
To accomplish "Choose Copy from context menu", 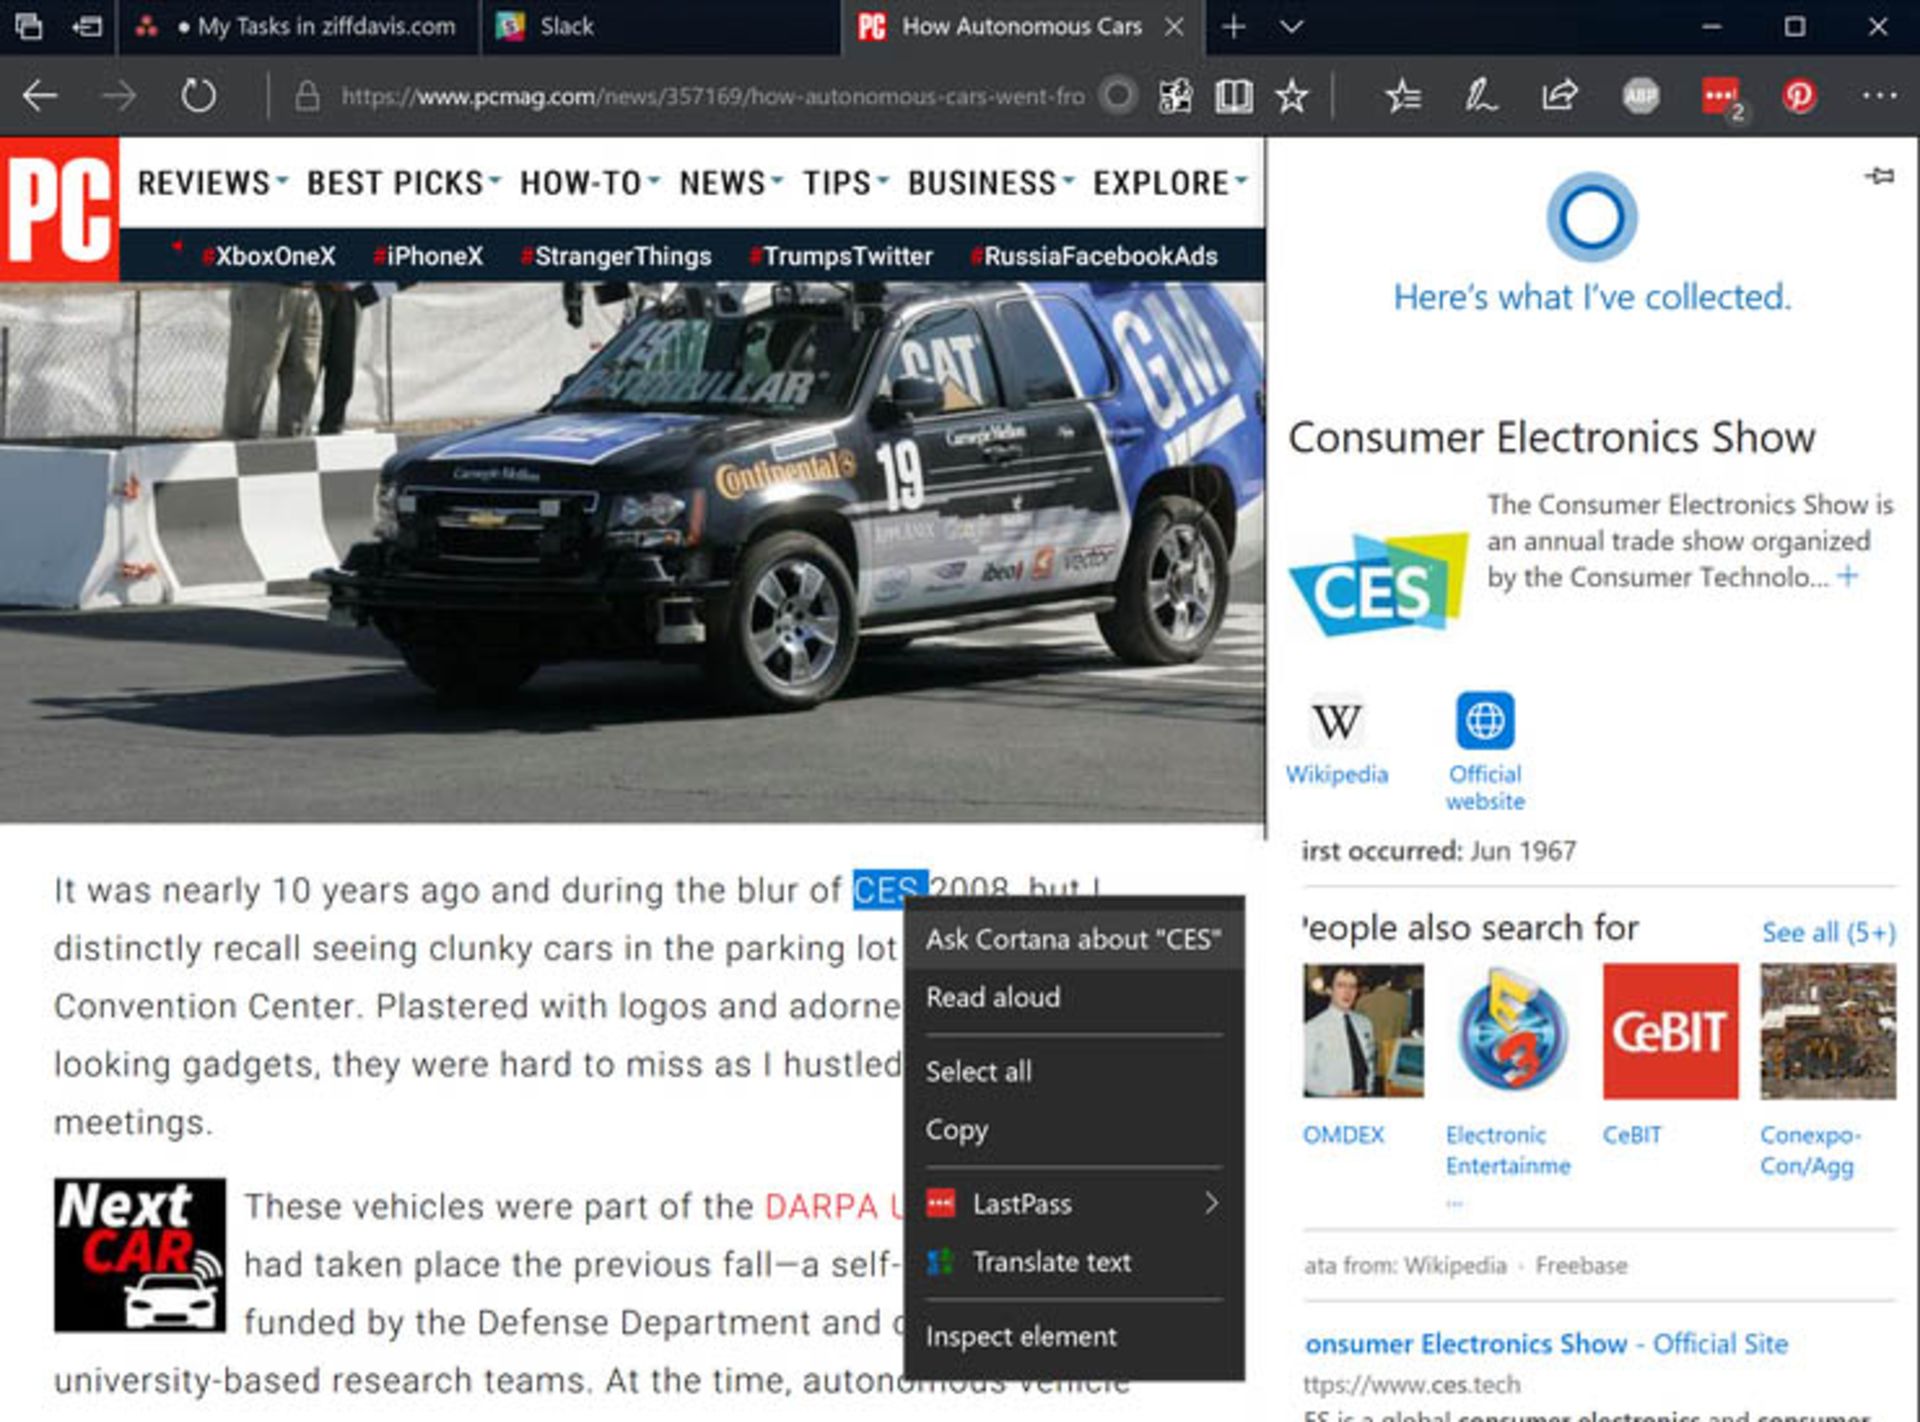I will coord(1074,1130).
